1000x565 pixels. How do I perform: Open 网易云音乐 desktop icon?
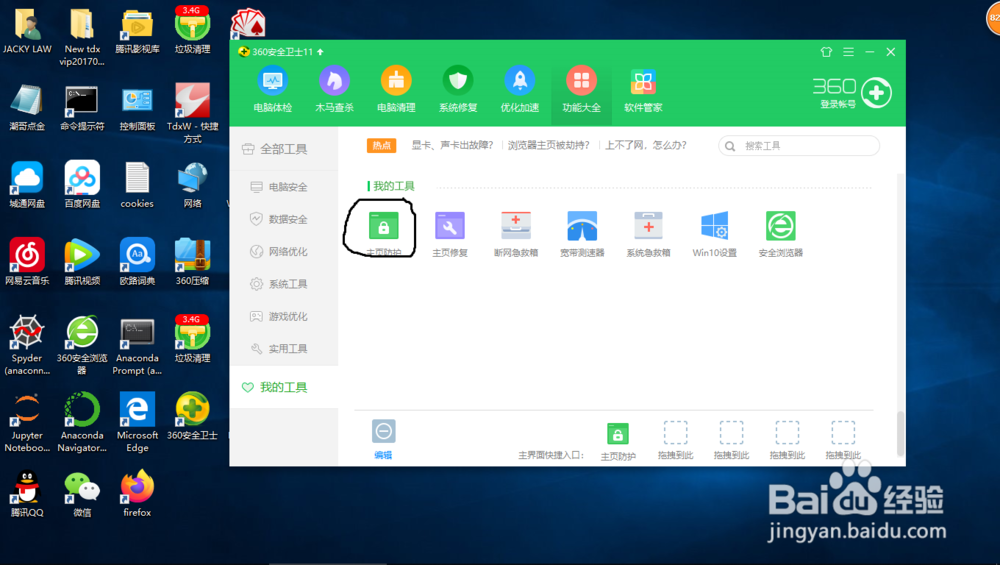27,261
